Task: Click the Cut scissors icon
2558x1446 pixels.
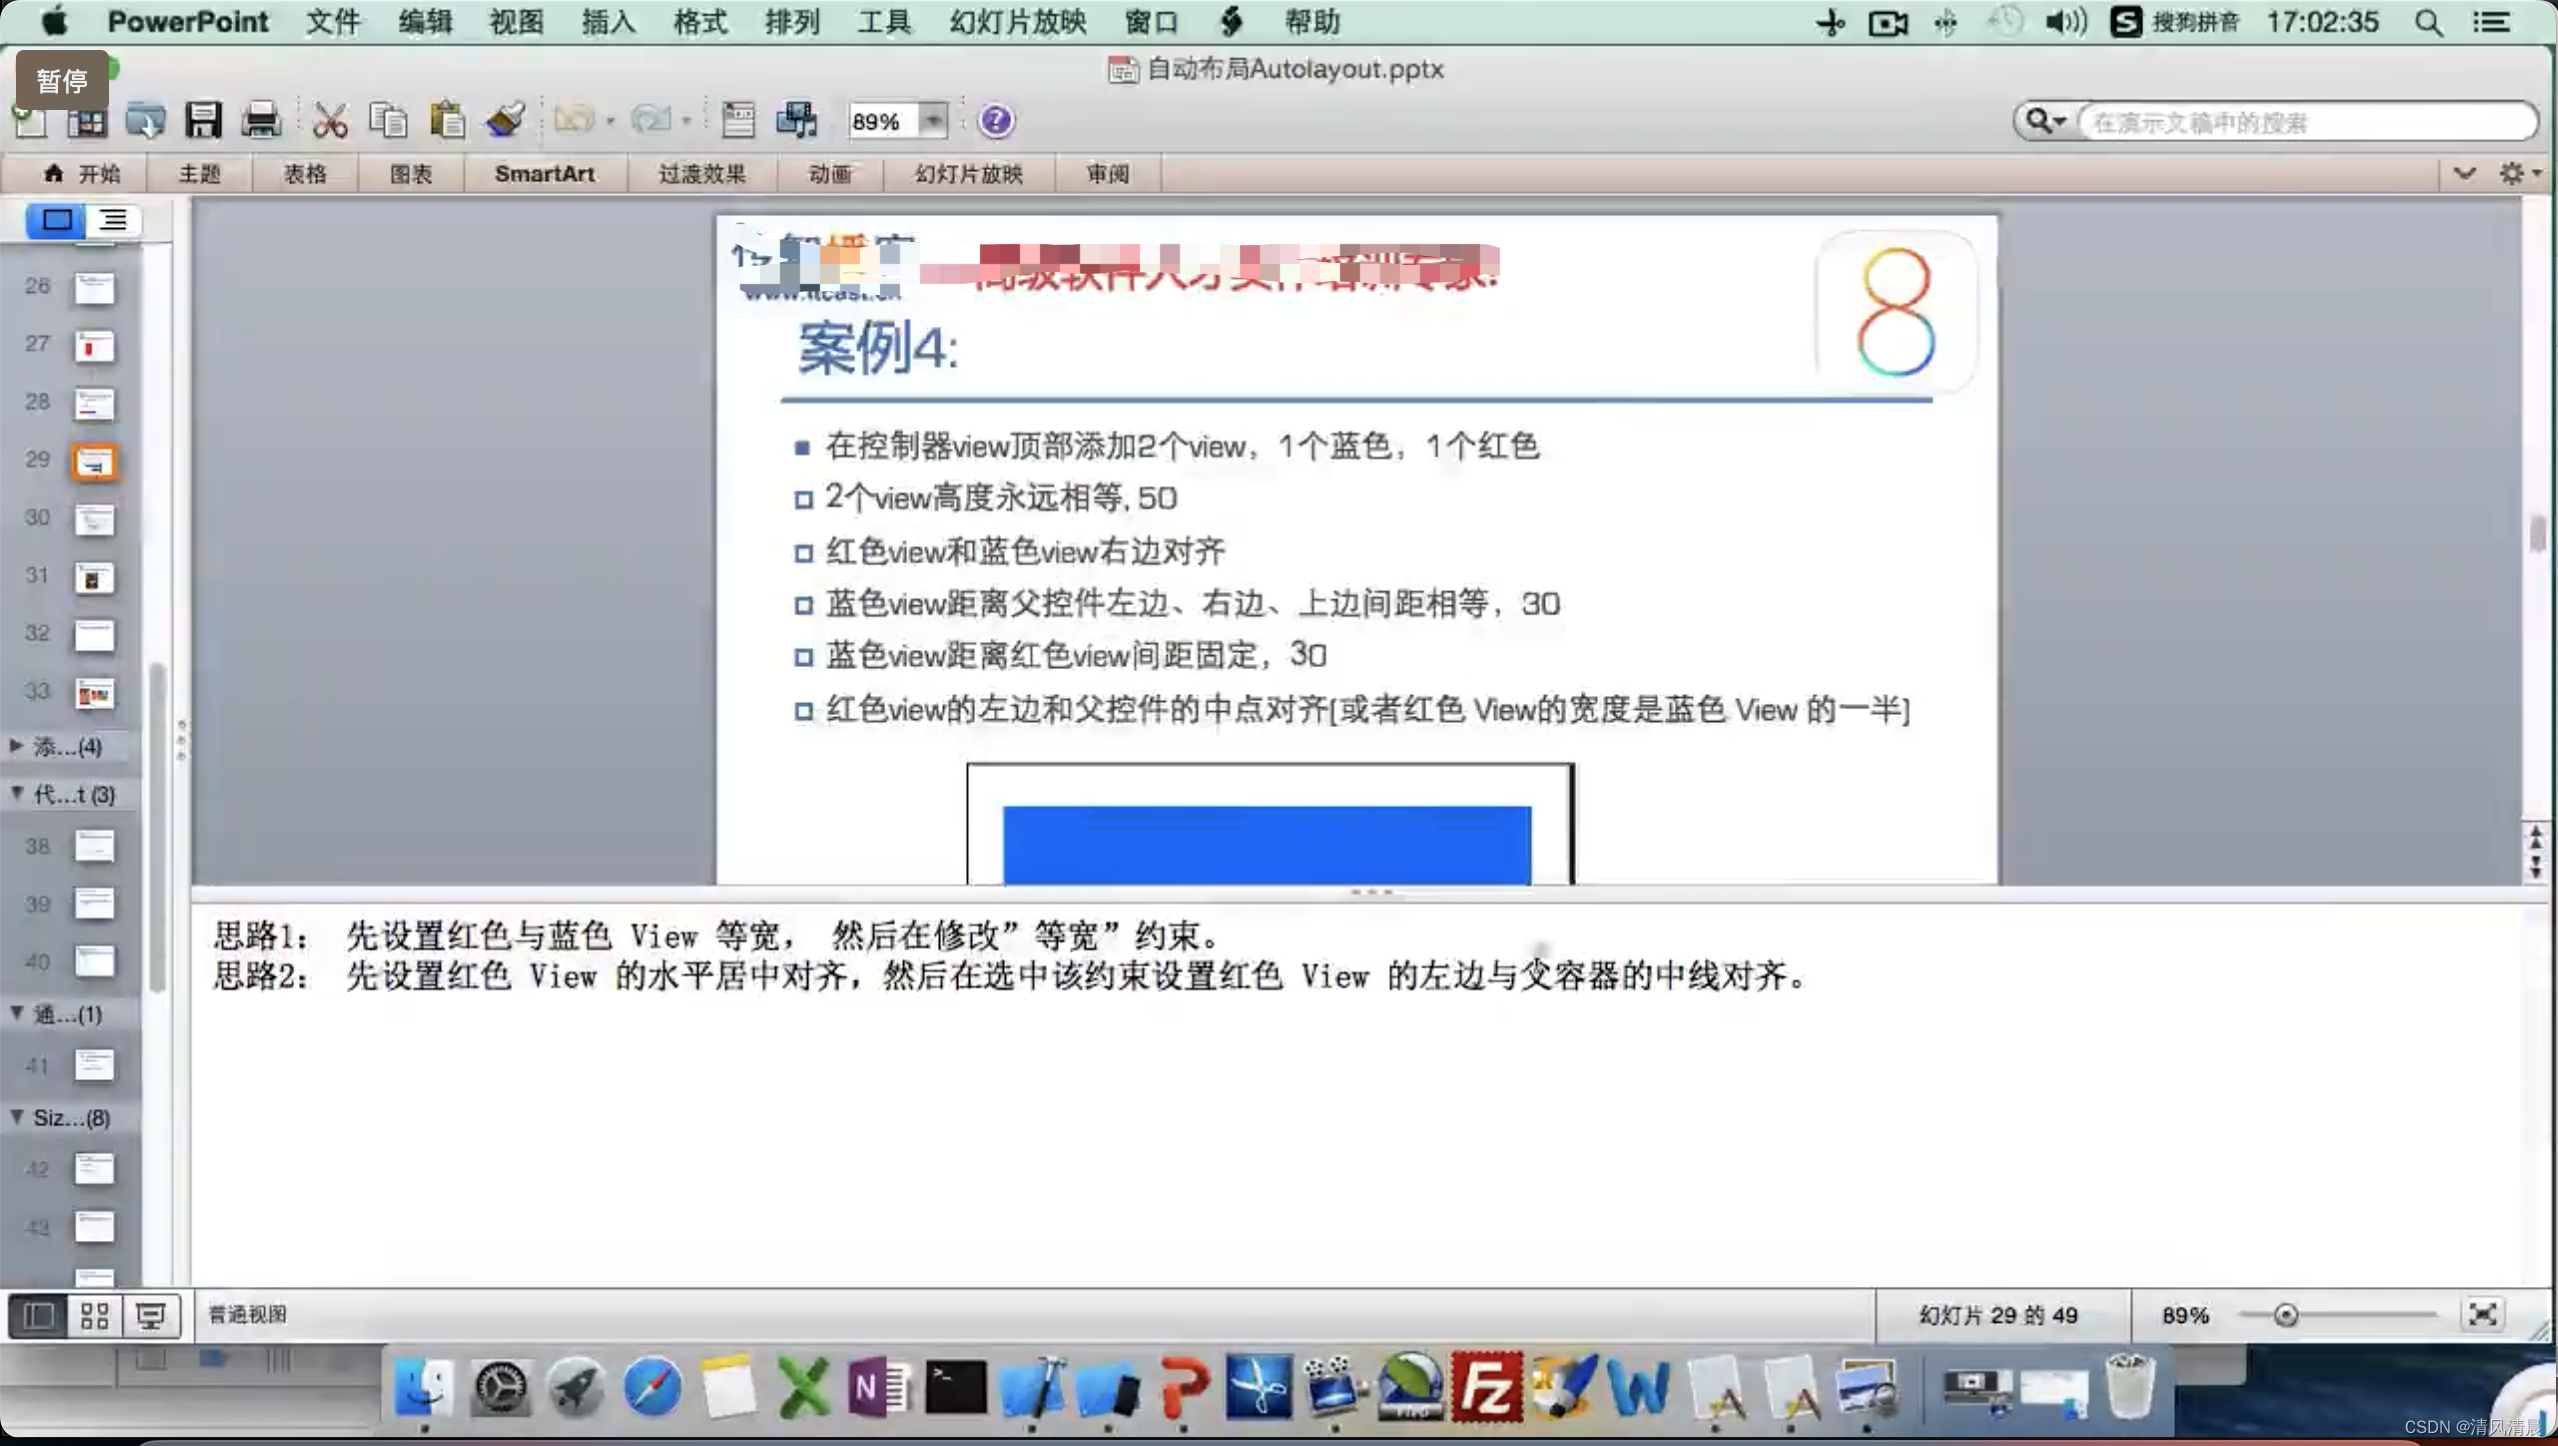Action: (329, 121)
